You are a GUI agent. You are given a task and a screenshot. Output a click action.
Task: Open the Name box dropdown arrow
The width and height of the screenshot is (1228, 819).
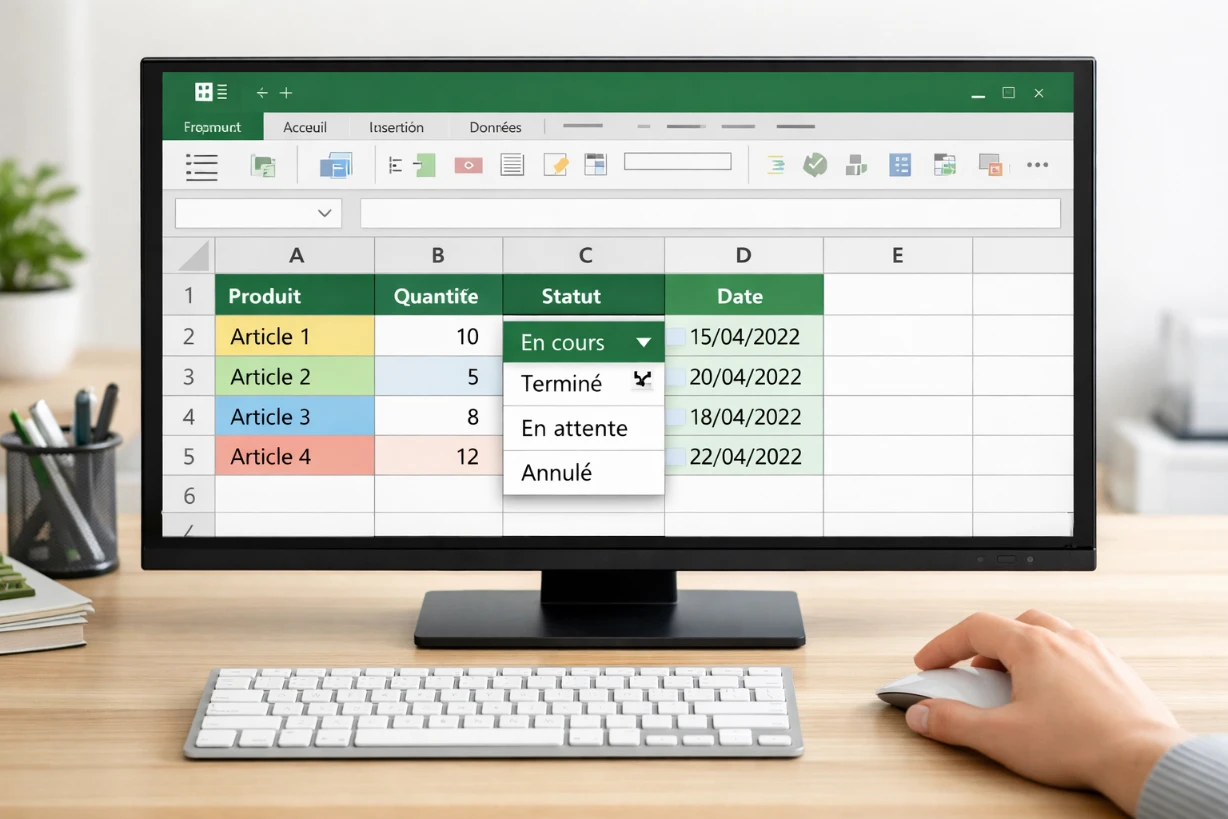324,213
